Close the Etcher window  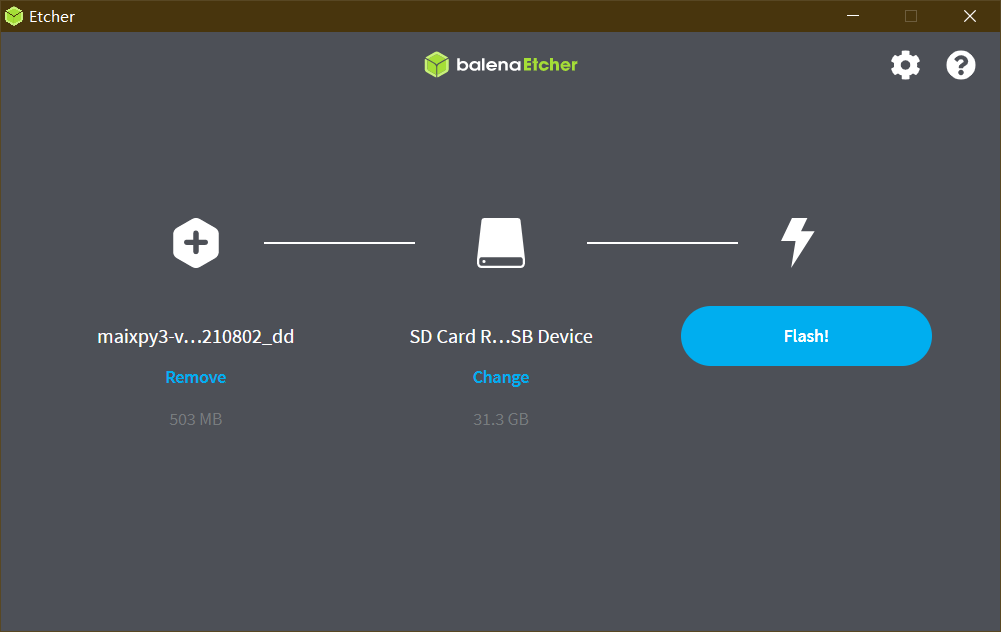pos(970,16)
